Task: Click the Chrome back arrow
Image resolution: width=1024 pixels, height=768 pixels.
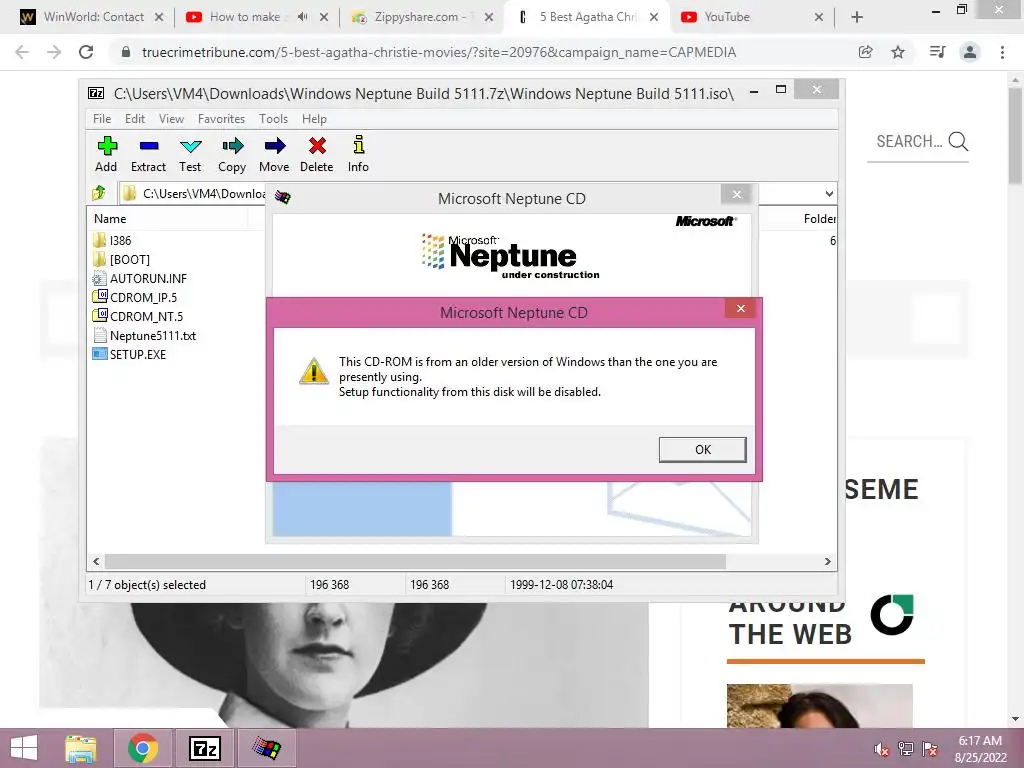Action: coord(22,52)
